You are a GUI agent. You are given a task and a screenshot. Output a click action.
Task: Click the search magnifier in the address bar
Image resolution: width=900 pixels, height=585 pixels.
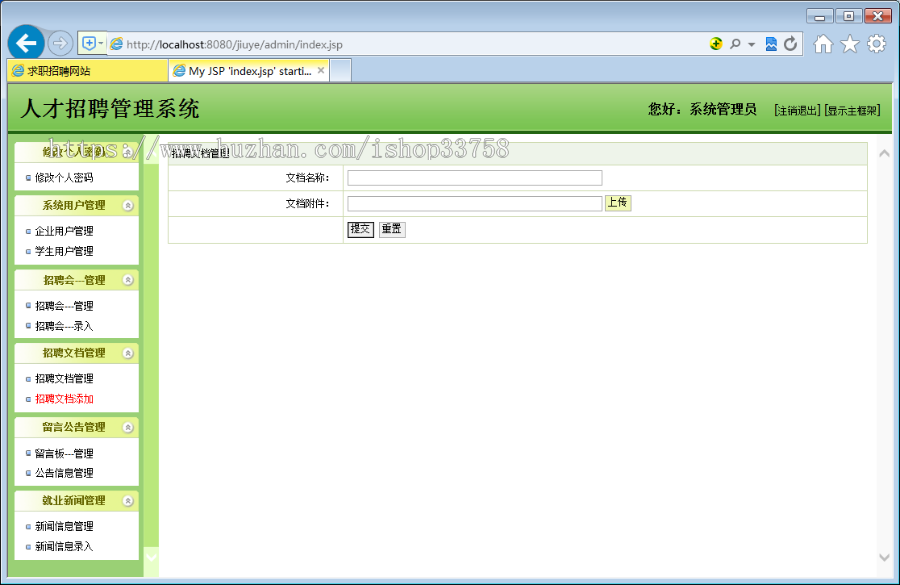(x=736, y=44)
